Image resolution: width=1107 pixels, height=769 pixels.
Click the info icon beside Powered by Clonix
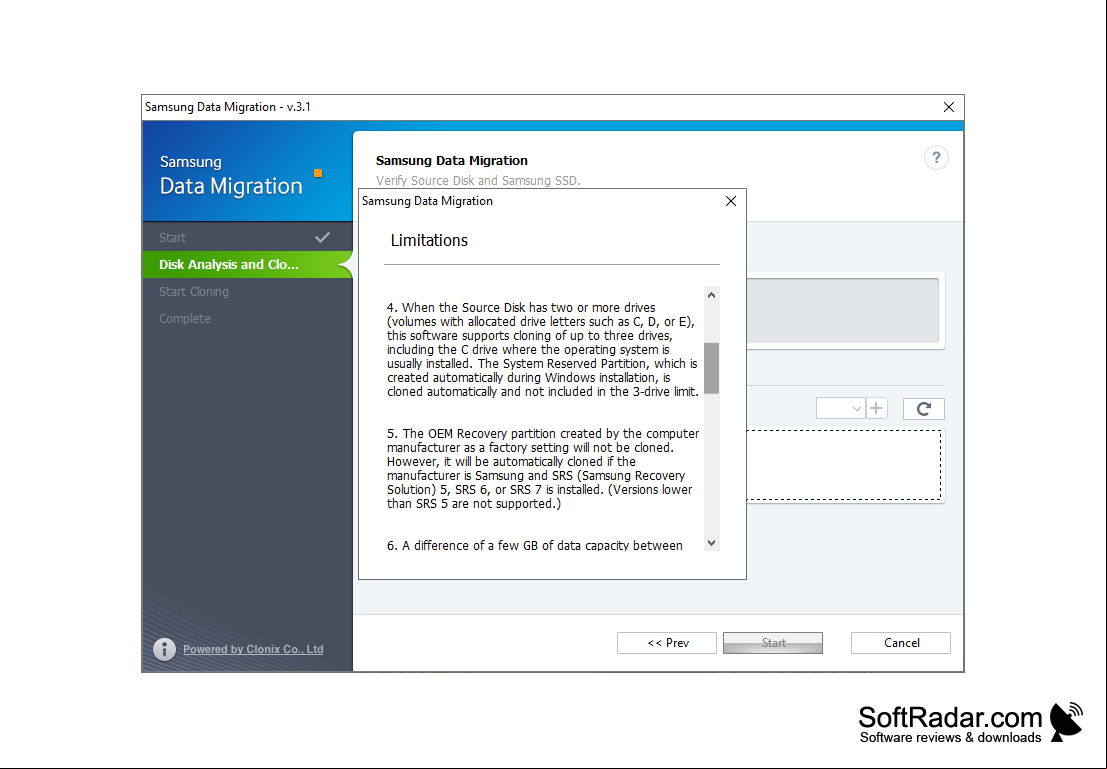pos(164,649)
